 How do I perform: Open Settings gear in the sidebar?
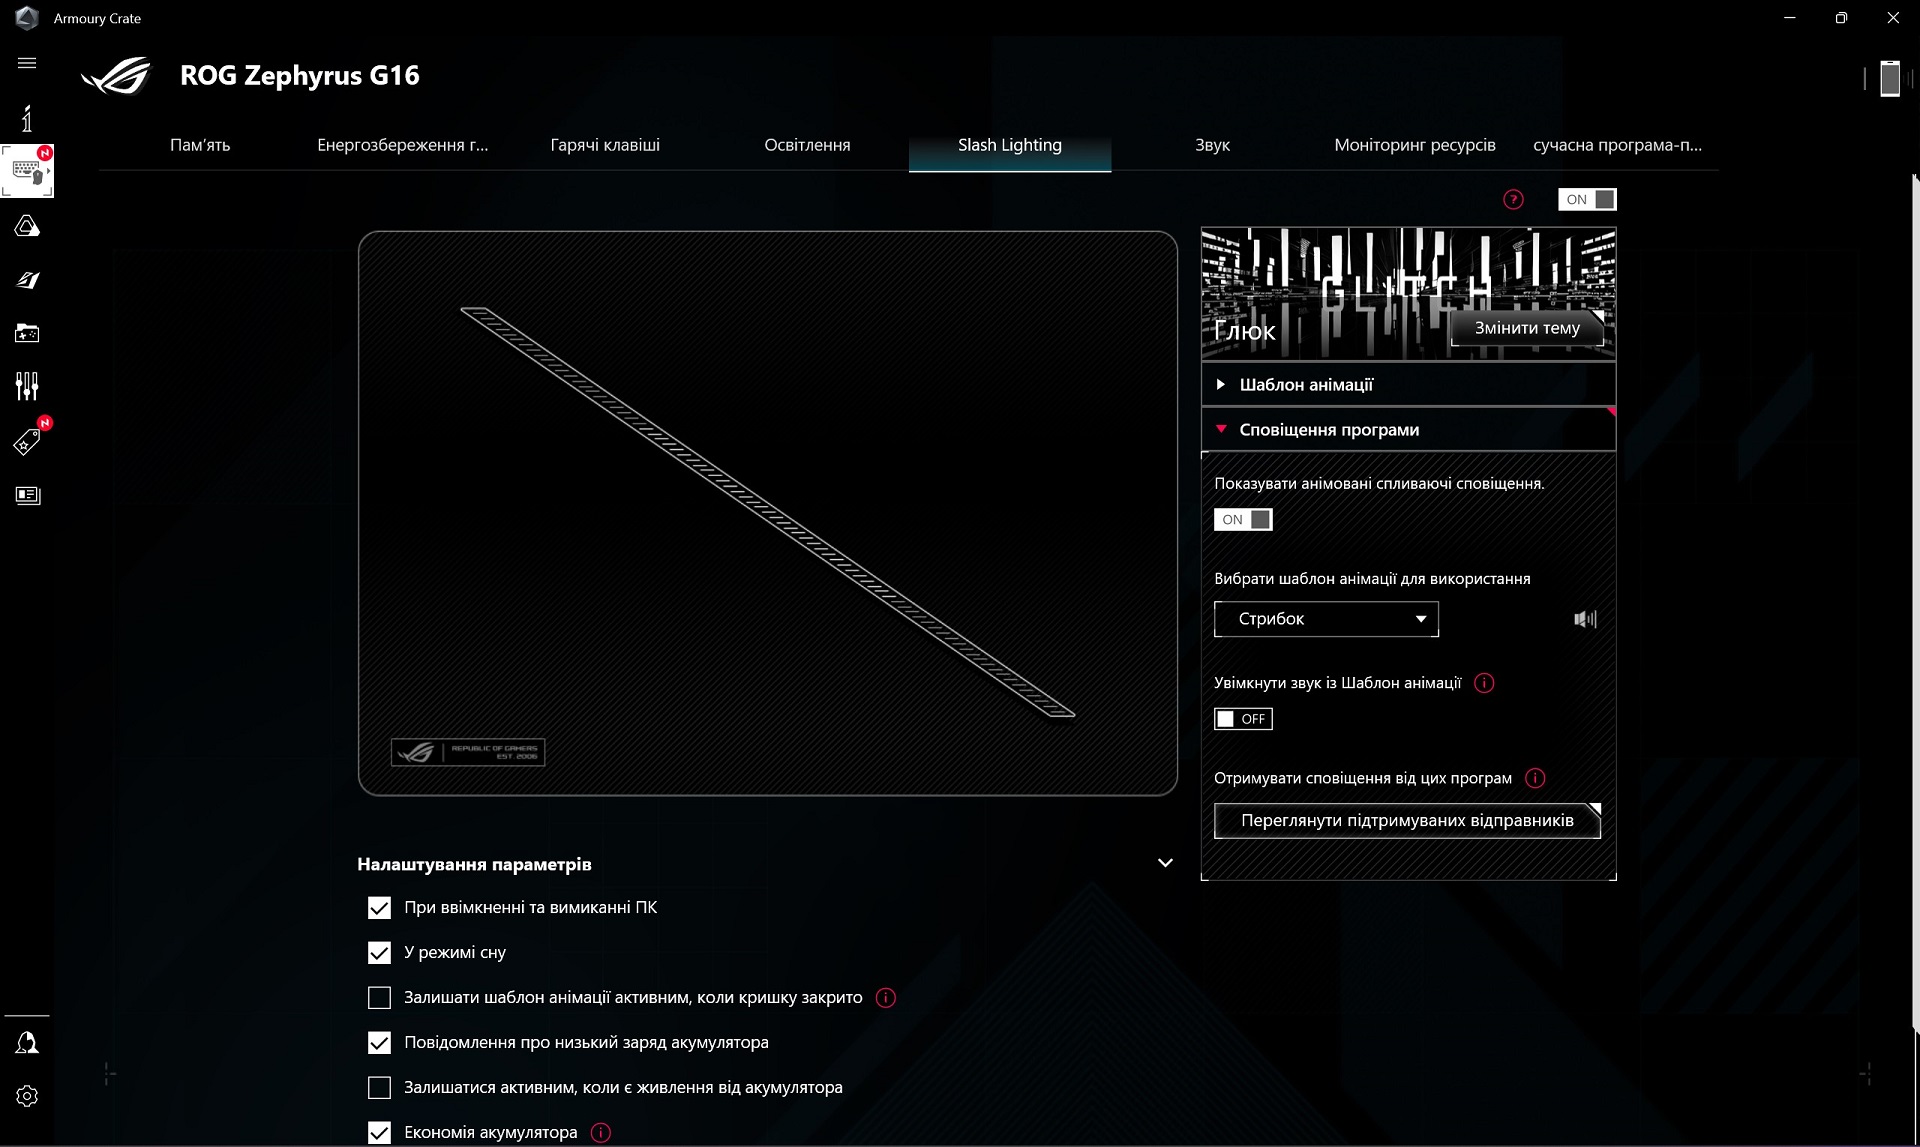(x=27, y=1096)
